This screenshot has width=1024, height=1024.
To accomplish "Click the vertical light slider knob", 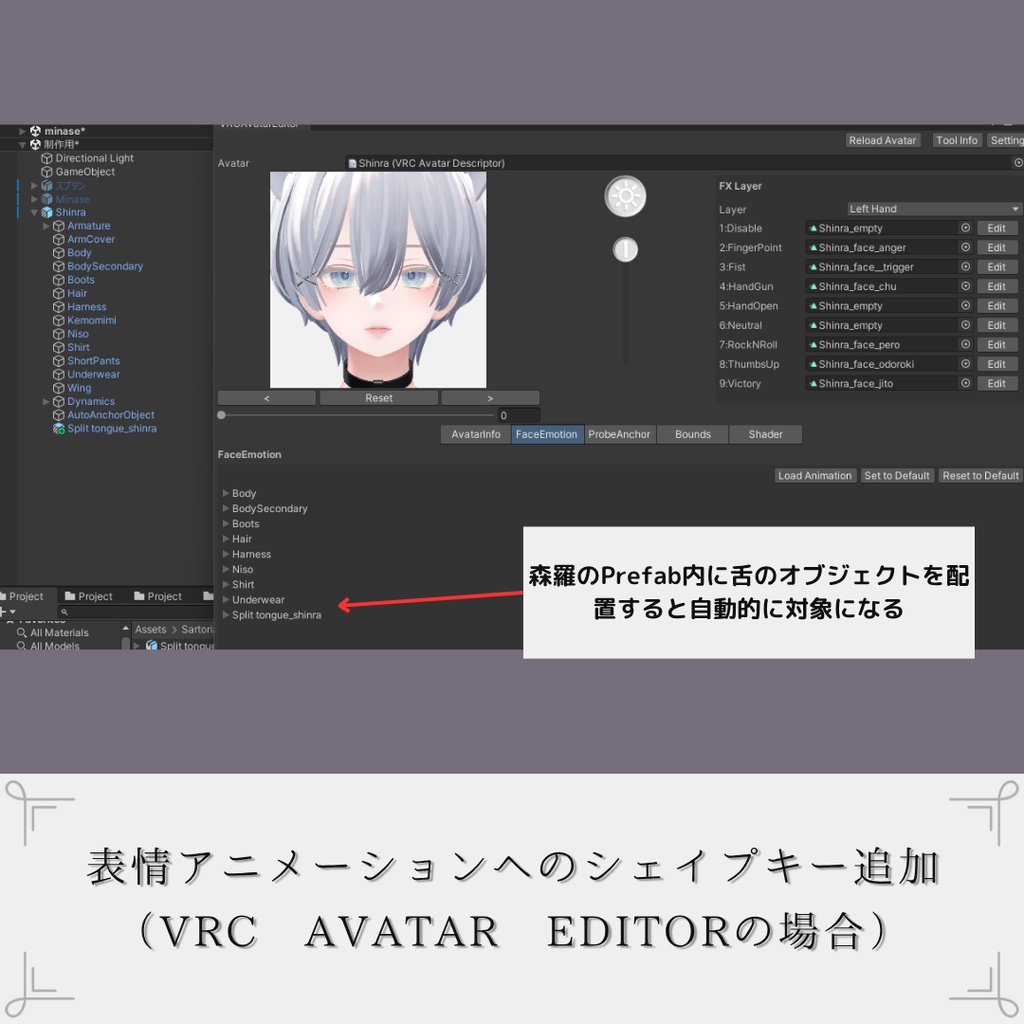I will tap(625, 249).
